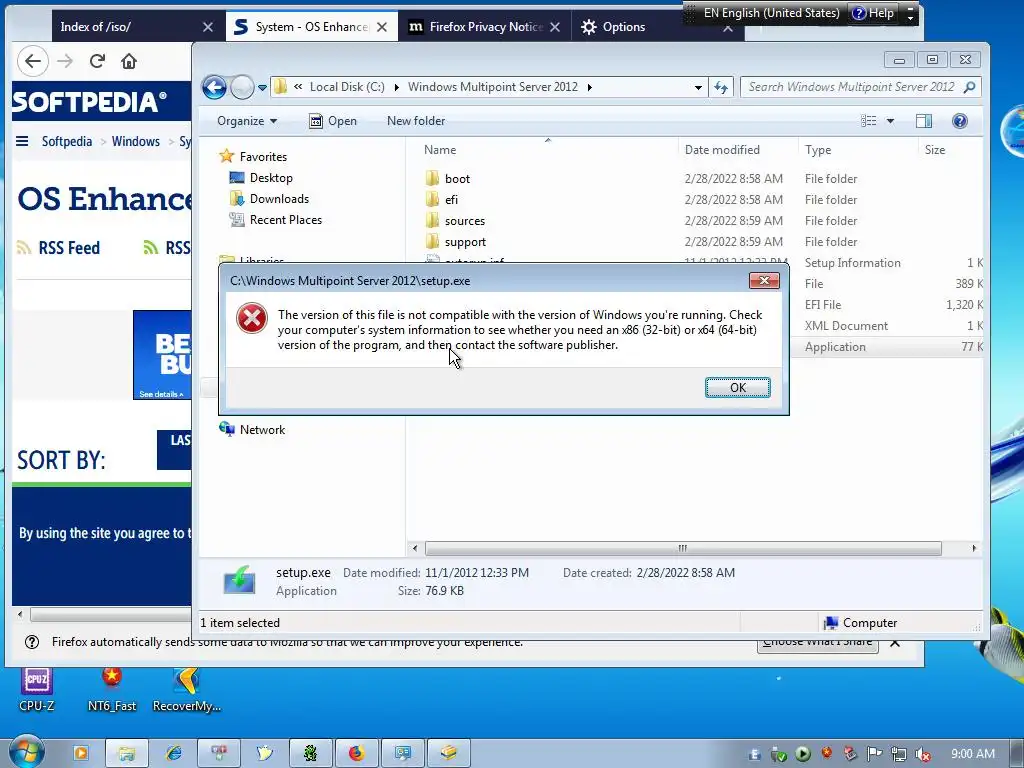1024x768 pixels.
Task: Click the Windows Start button
Action: (26, 752)
